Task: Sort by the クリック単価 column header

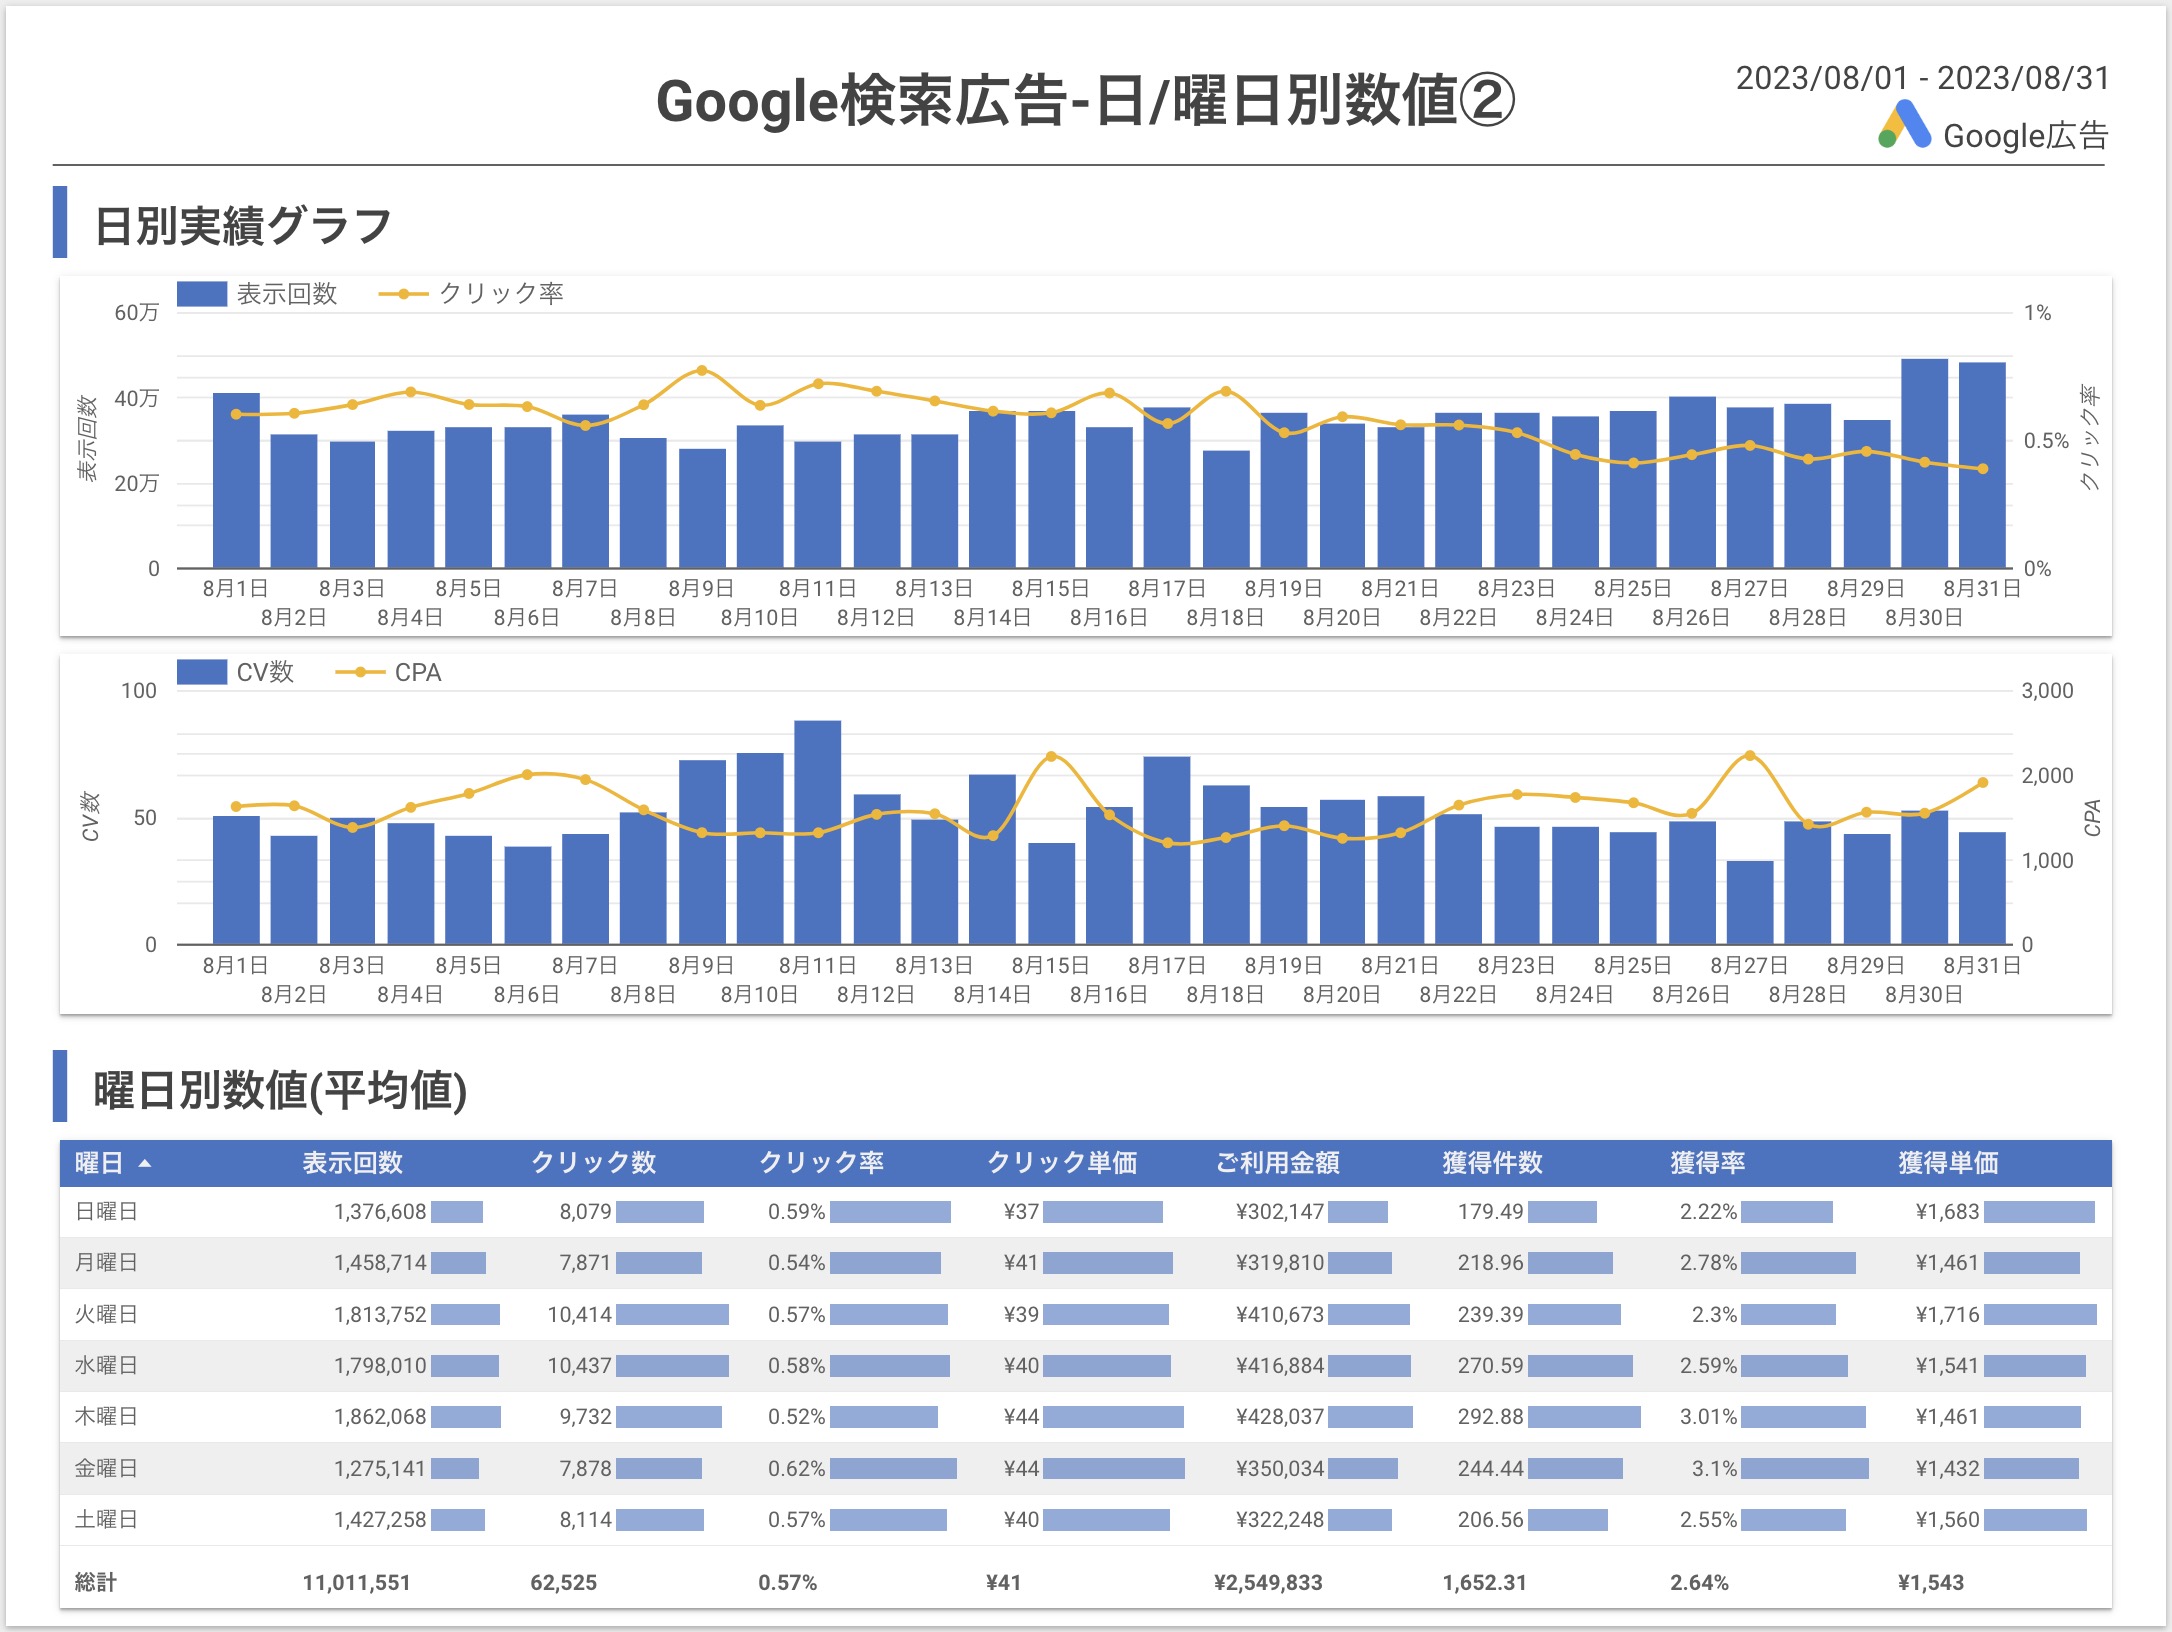Action: (1062, 1163)
